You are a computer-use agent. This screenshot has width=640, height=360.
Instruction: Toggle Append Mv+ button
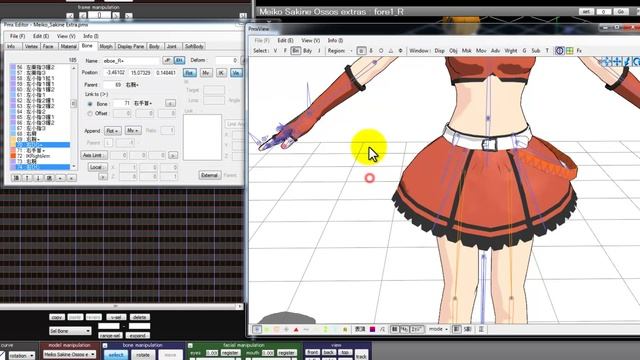[133, 131]
